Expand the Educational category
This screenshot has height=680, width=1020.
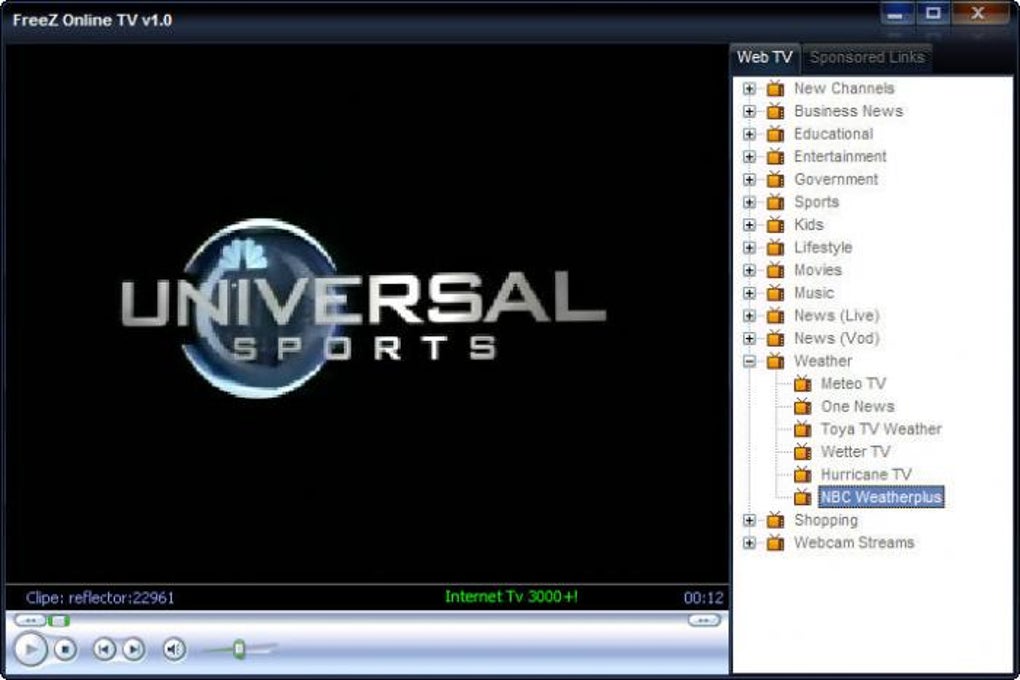[749, 135]
